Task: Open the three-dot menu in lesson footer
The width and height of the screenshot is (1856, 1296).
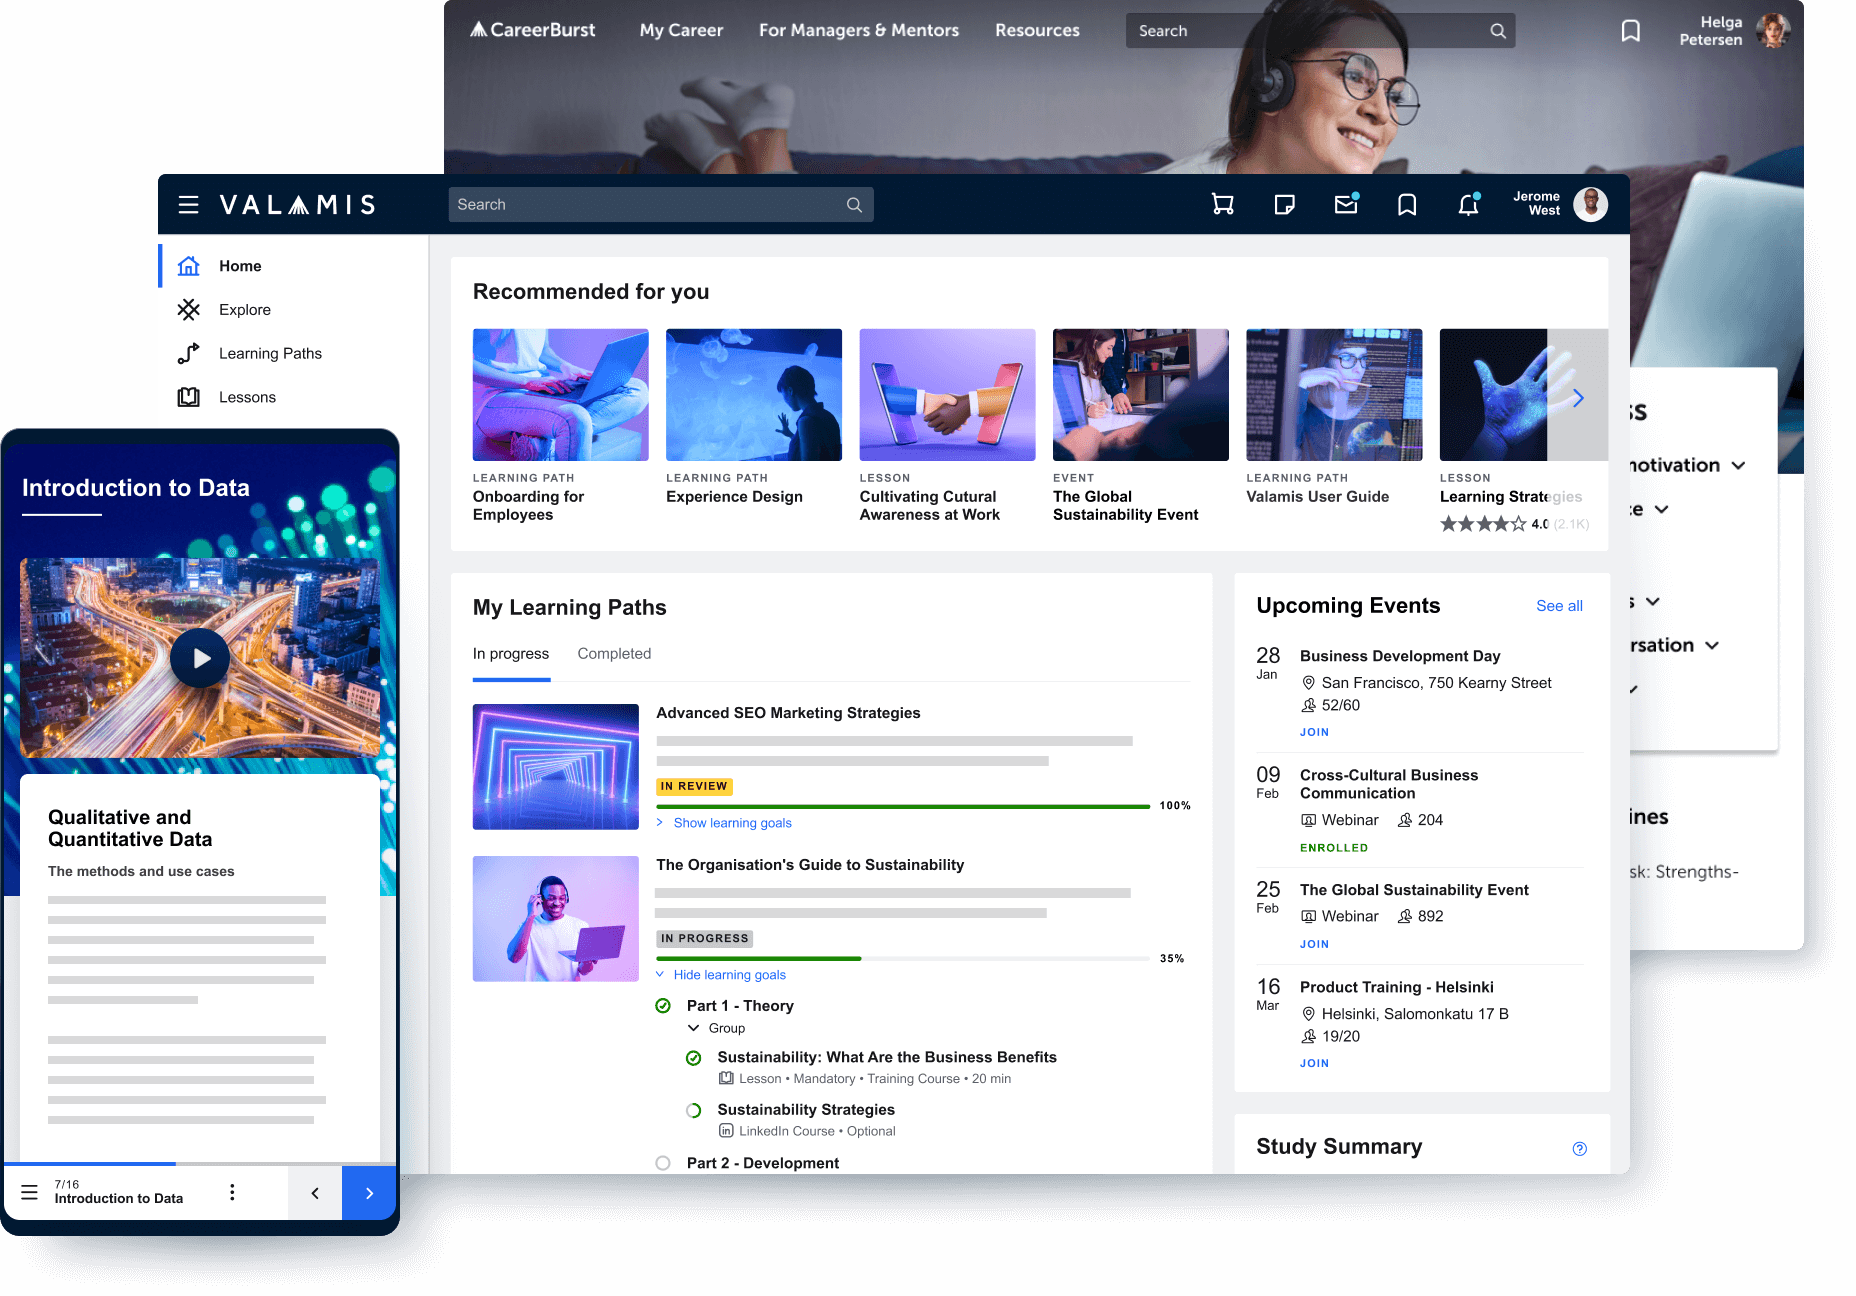Action: click(x=232, y=1192)
